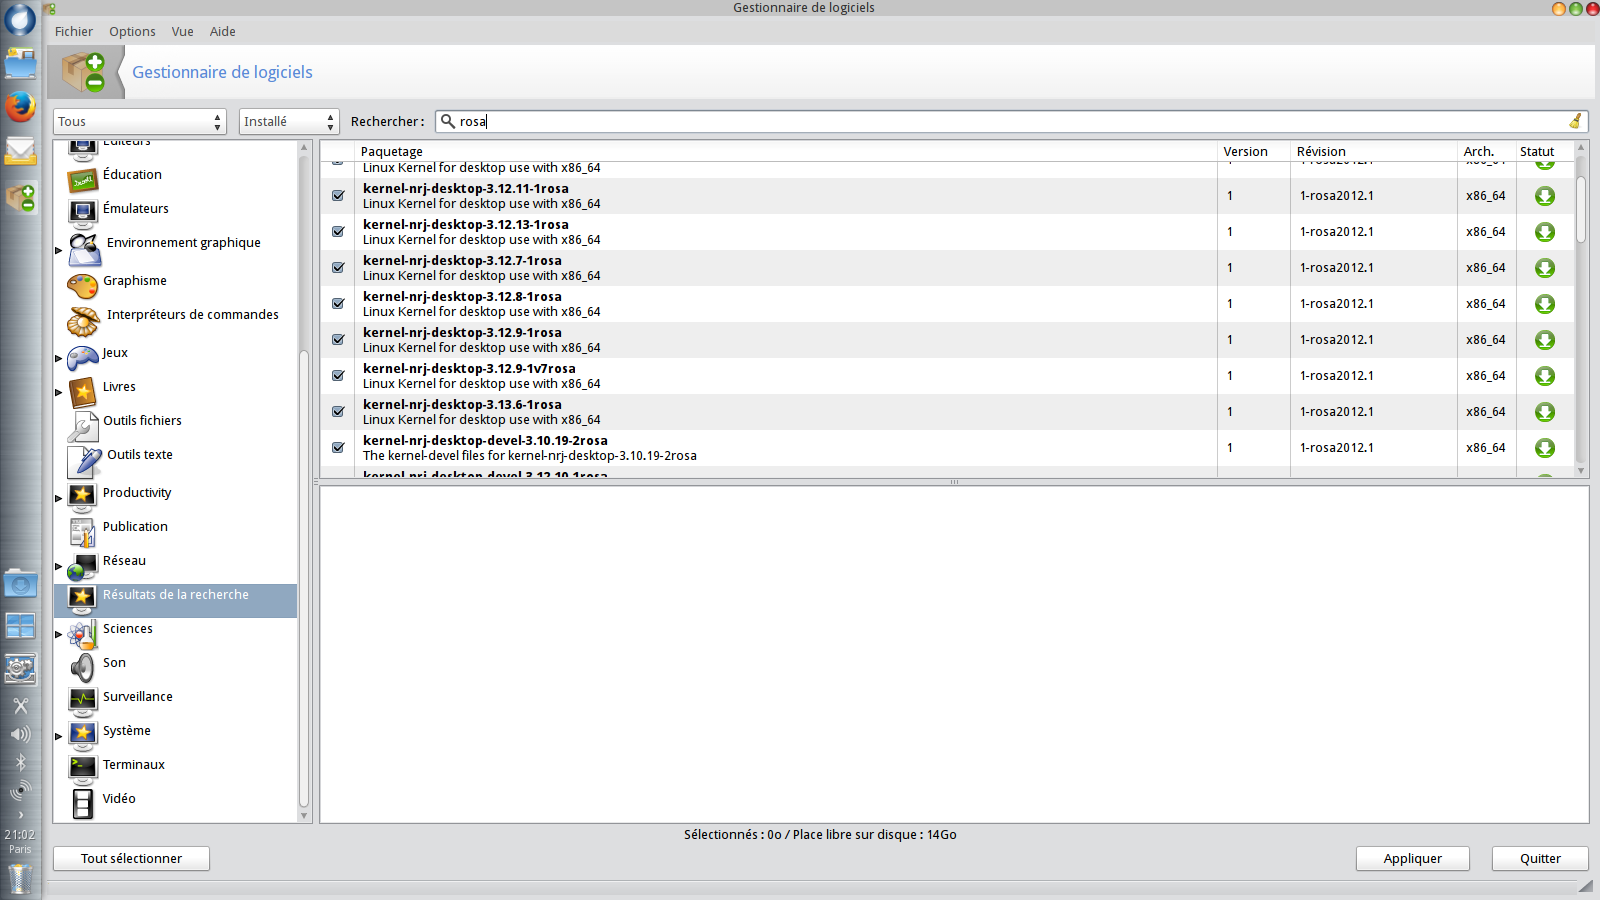
Task: Uncheck kernel-nrj-desktop-devel-3.10.19-2rosa package
Action: coord(338,448)
